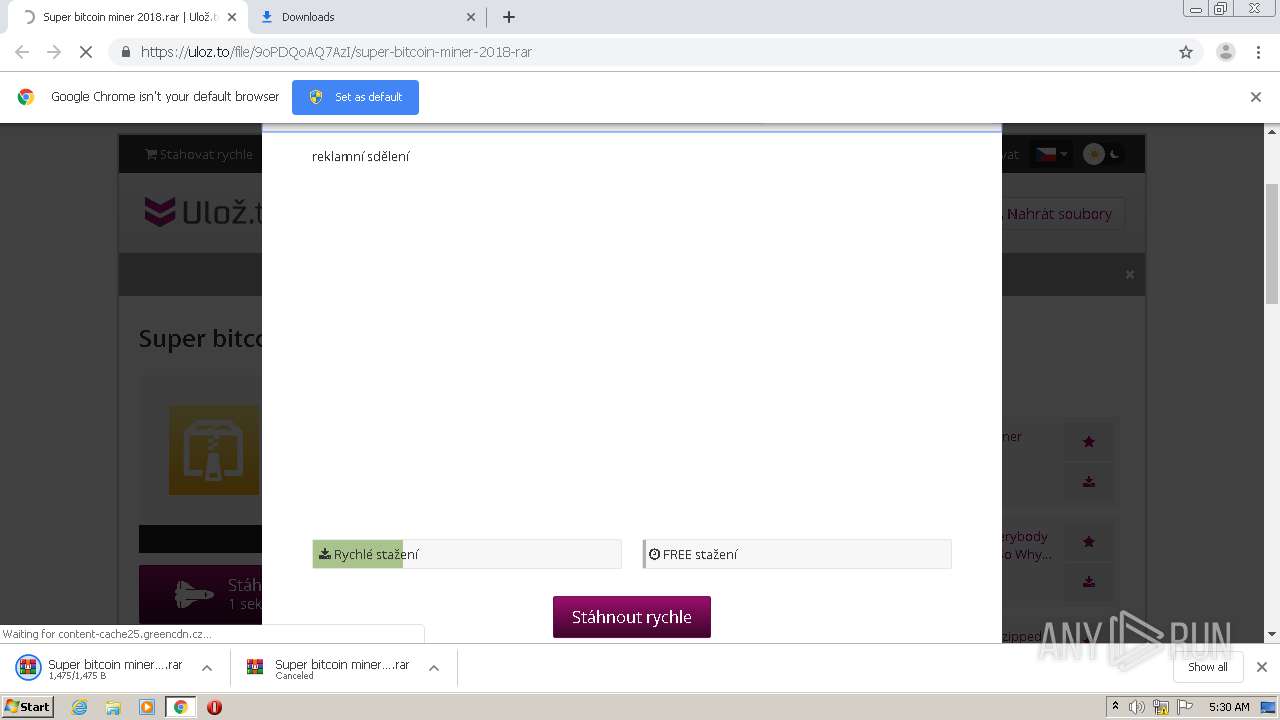Choose the FREE stažení option

[x=797, y=554]
